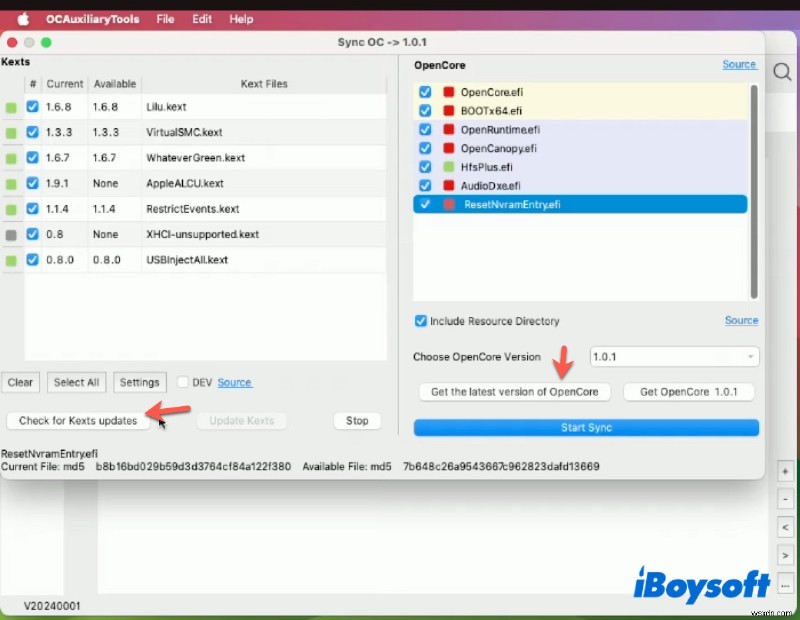Click the Kext Files column header
Screen dimensions: 800x620
point(264,84)
